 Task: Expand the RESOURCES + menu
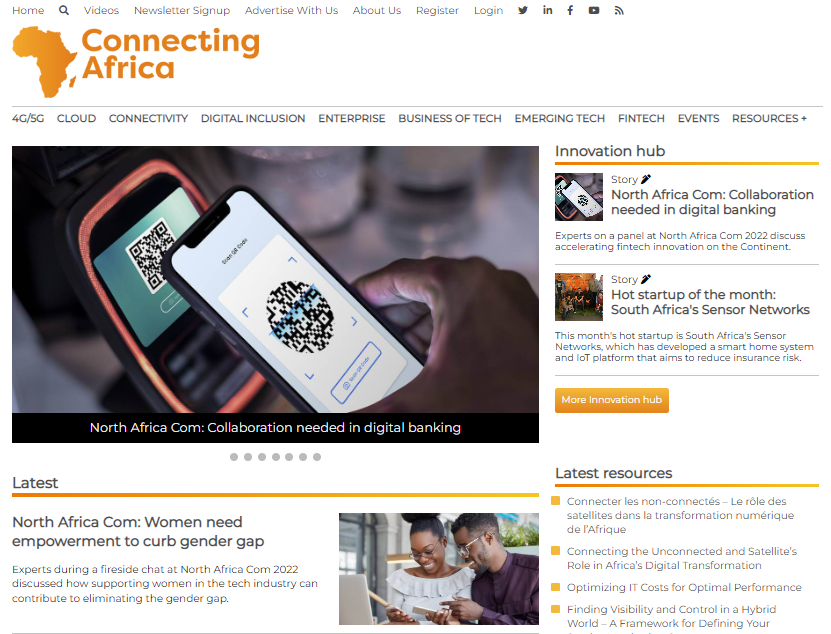coord(769,118)
